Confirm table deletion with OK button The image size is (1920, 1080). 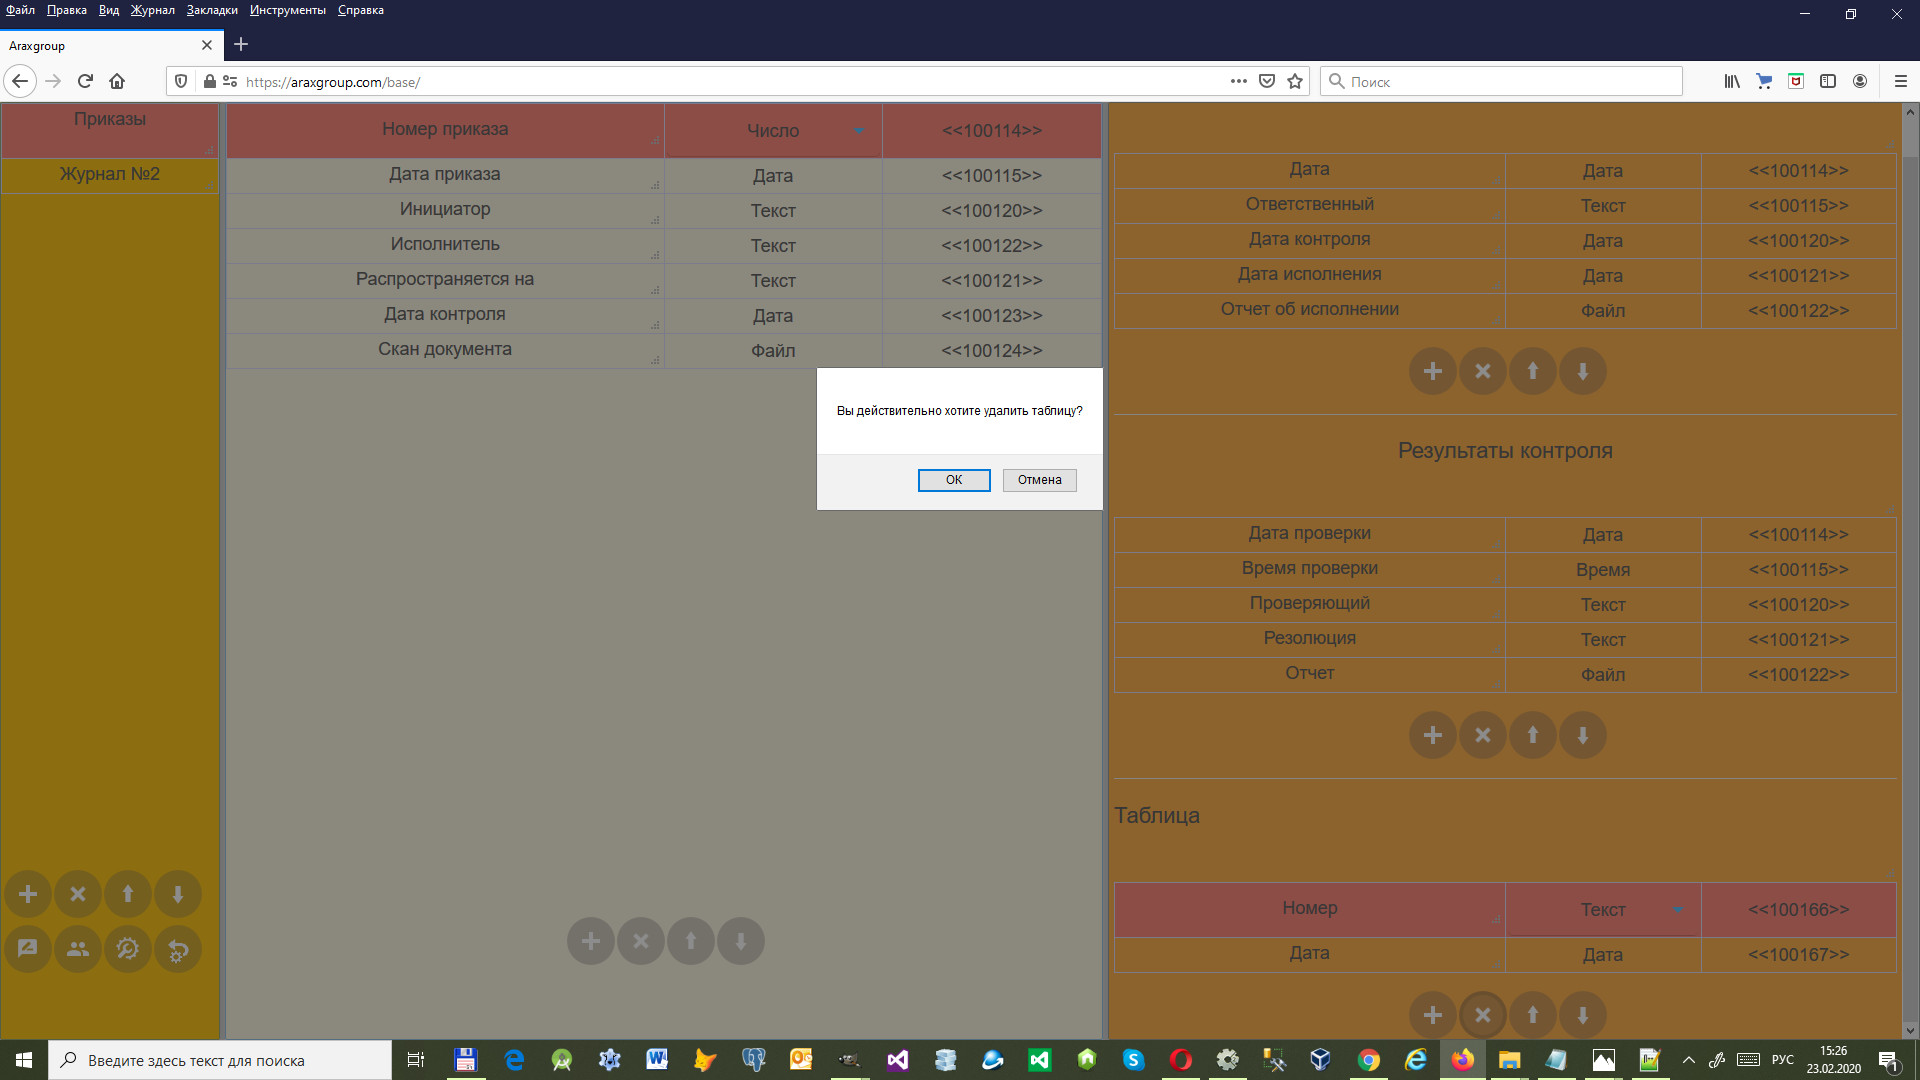(953, 480)
